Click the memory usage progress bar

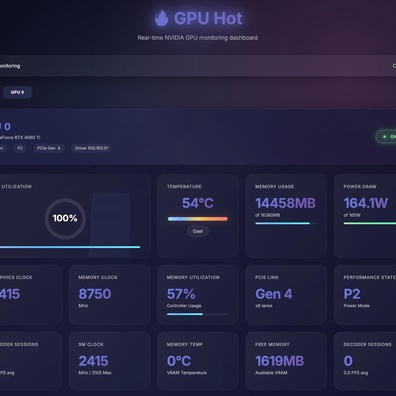coord(286,223)
